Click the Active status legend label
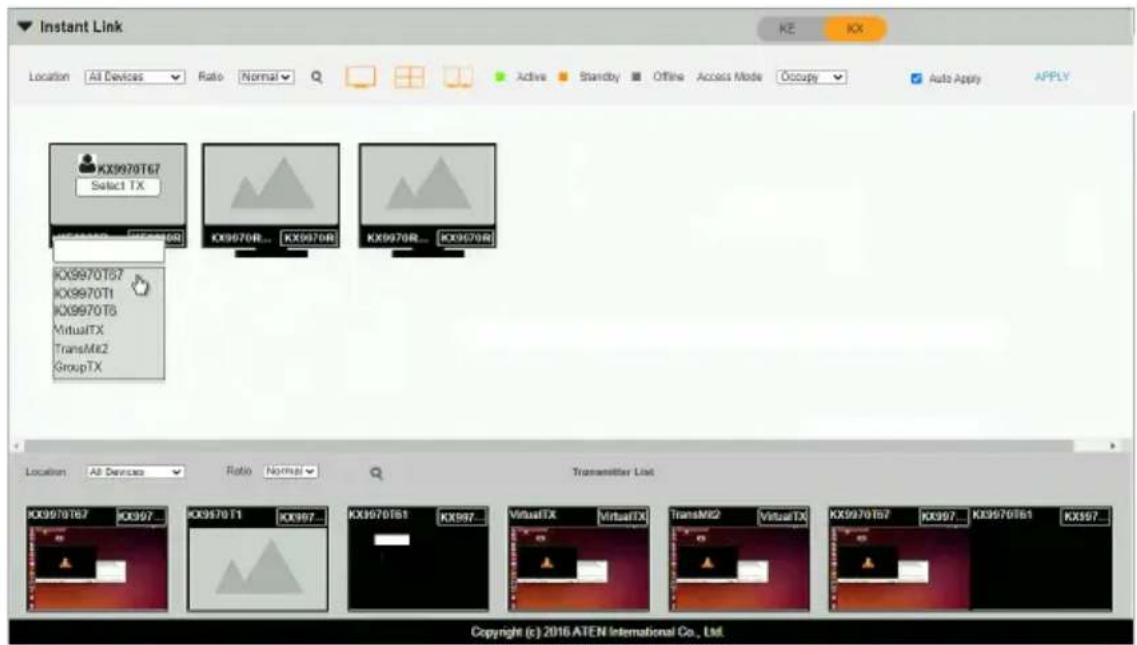 click(x=532, y=77)
